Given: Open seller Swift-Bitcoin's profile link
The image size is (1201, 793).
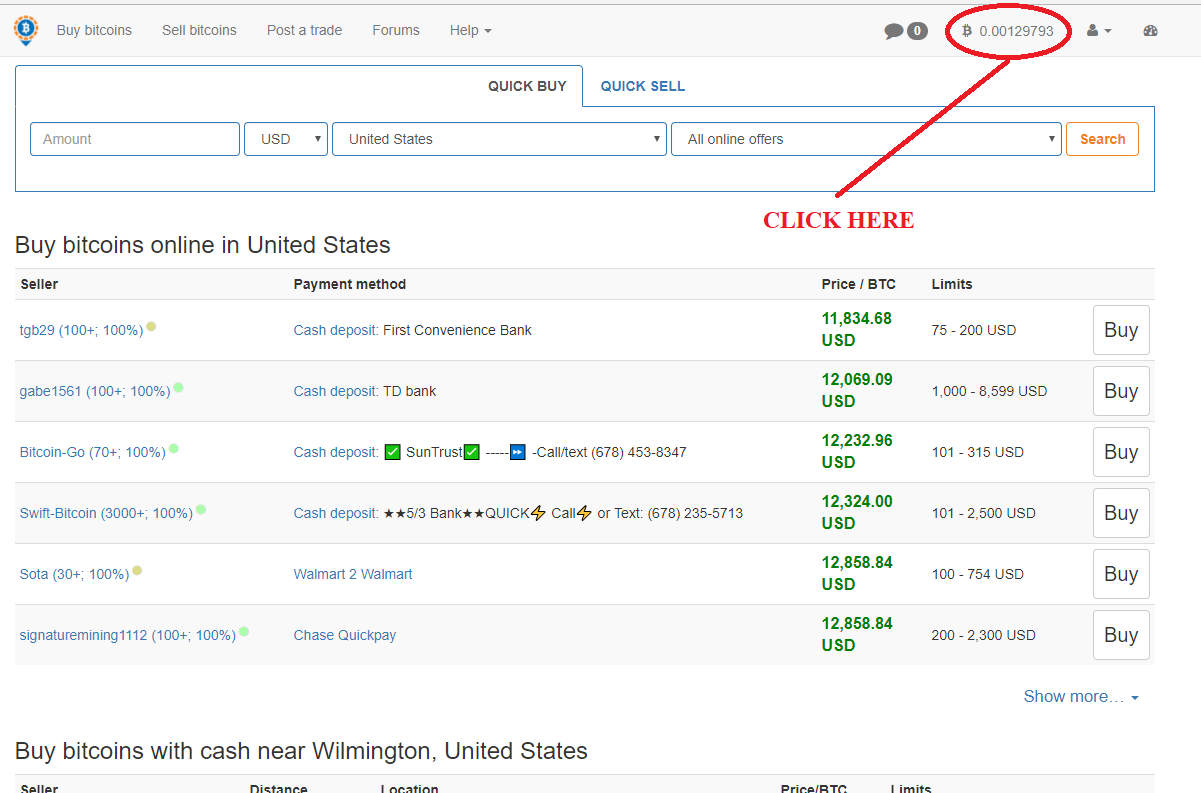Looking at the screenshot, I should [106, 513].
